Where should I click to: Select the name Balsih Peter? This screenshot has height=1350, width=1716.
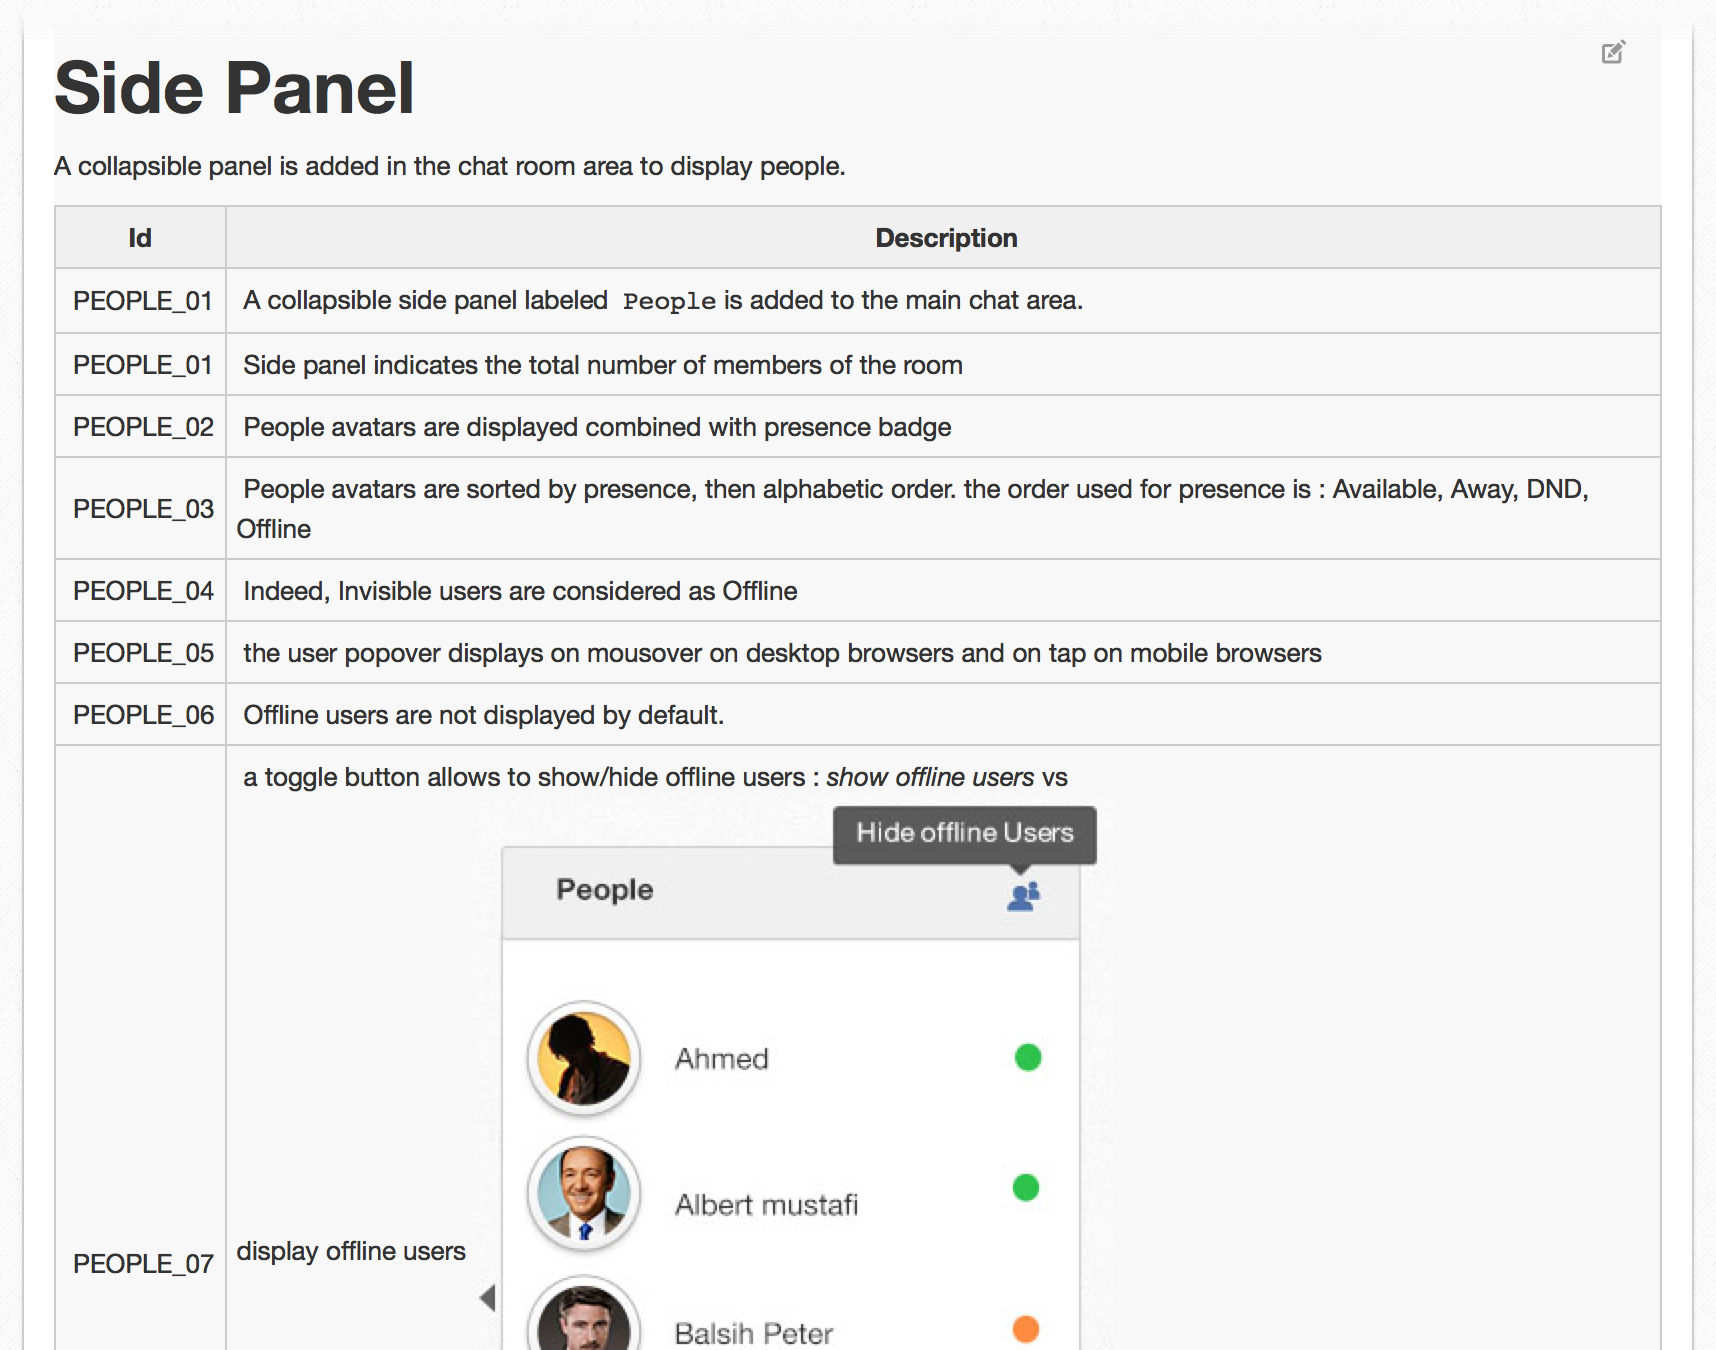click(x=754, y=1334)
